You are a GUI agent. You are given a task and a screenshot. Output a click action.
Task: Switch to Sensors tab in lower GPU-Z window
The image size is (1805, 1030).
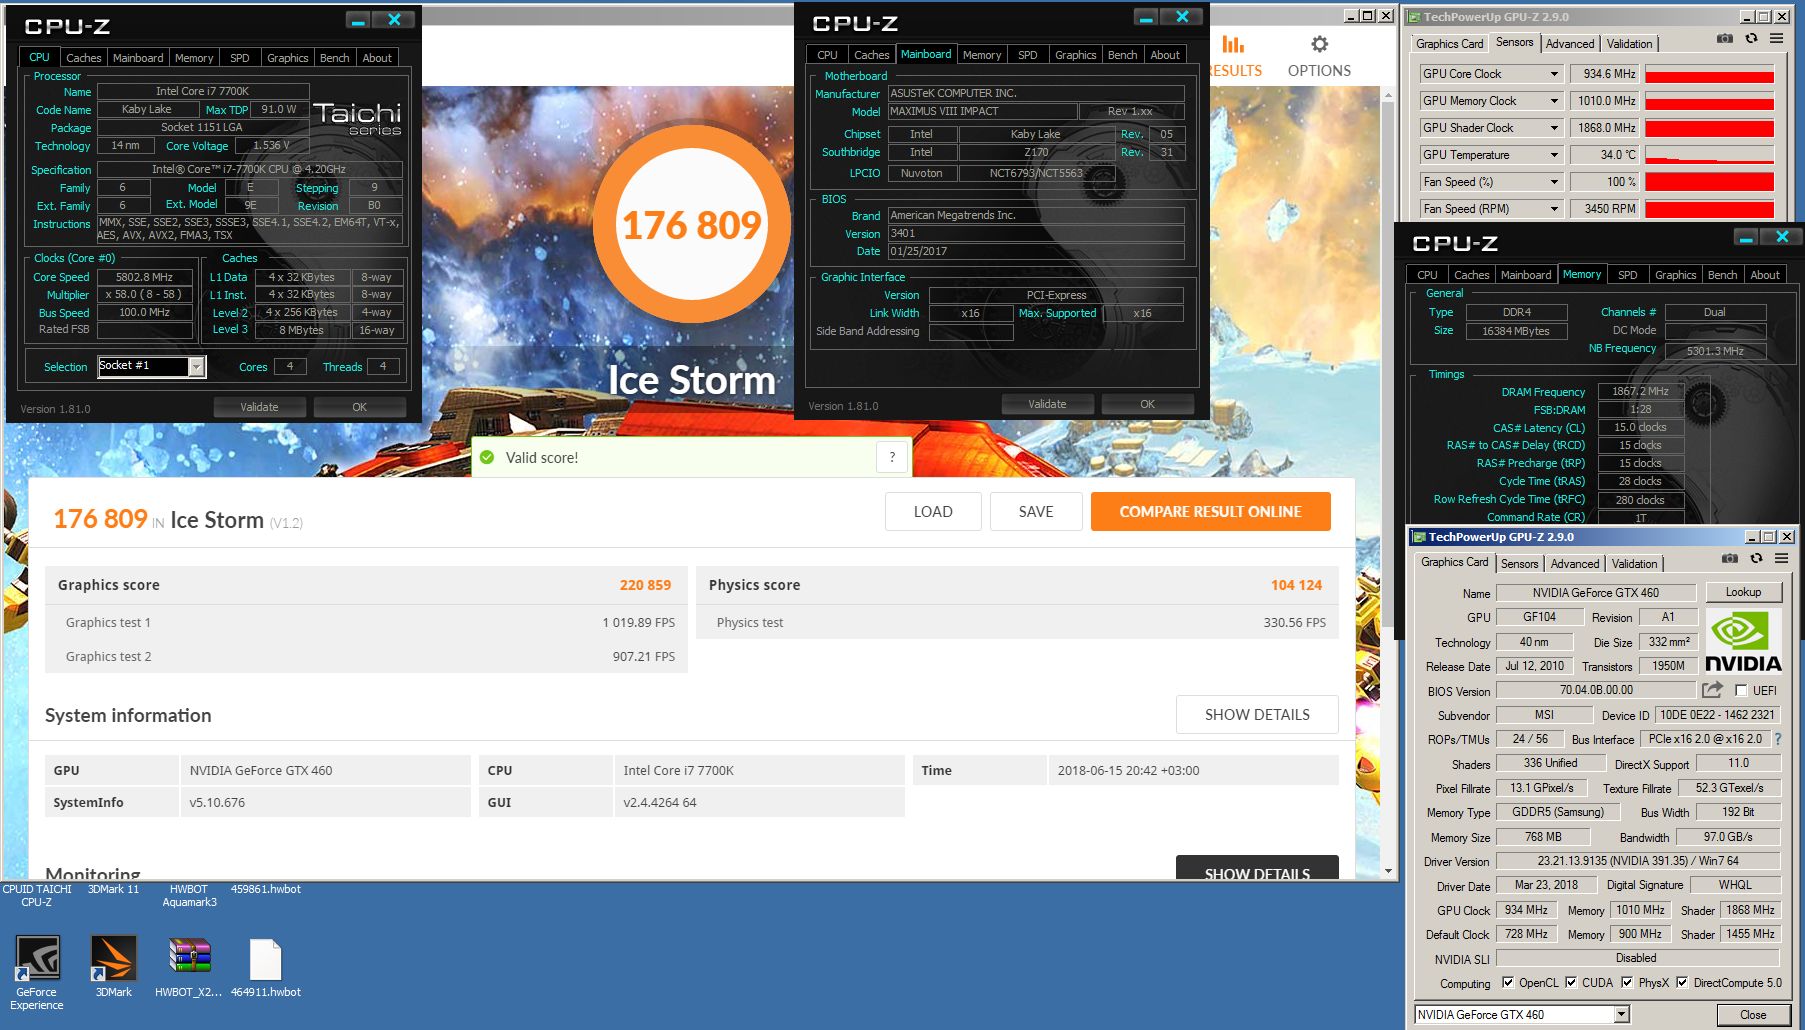pos(1519,564)
